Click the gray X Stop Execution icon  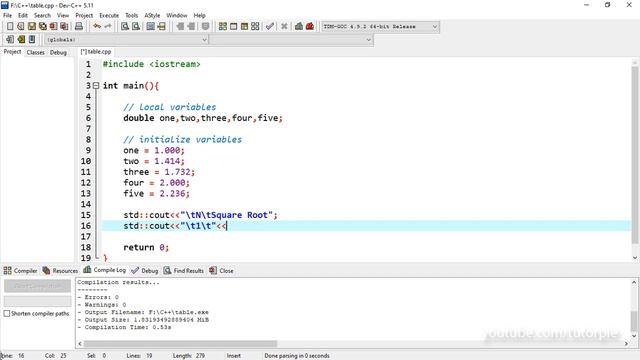[x=284, y=27]
